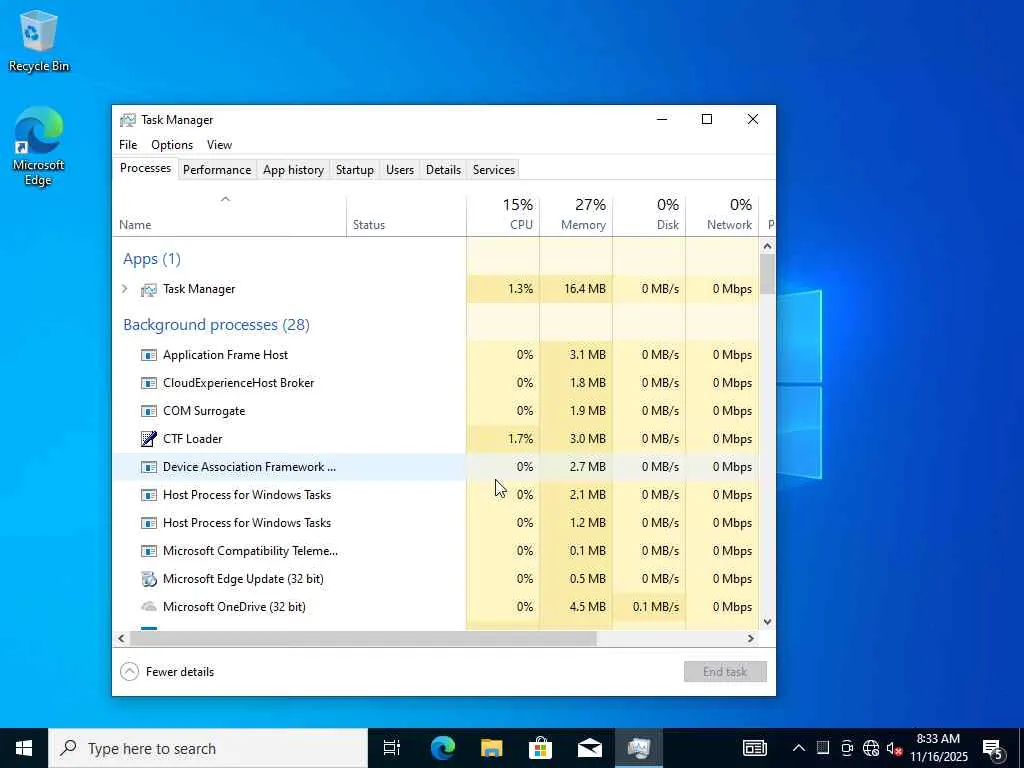The height and width of the screenshot is (768, 1024).
Task: Select the first Host Process for Windows Tasks row with 2.1 MB
Action: click(436, 495)
